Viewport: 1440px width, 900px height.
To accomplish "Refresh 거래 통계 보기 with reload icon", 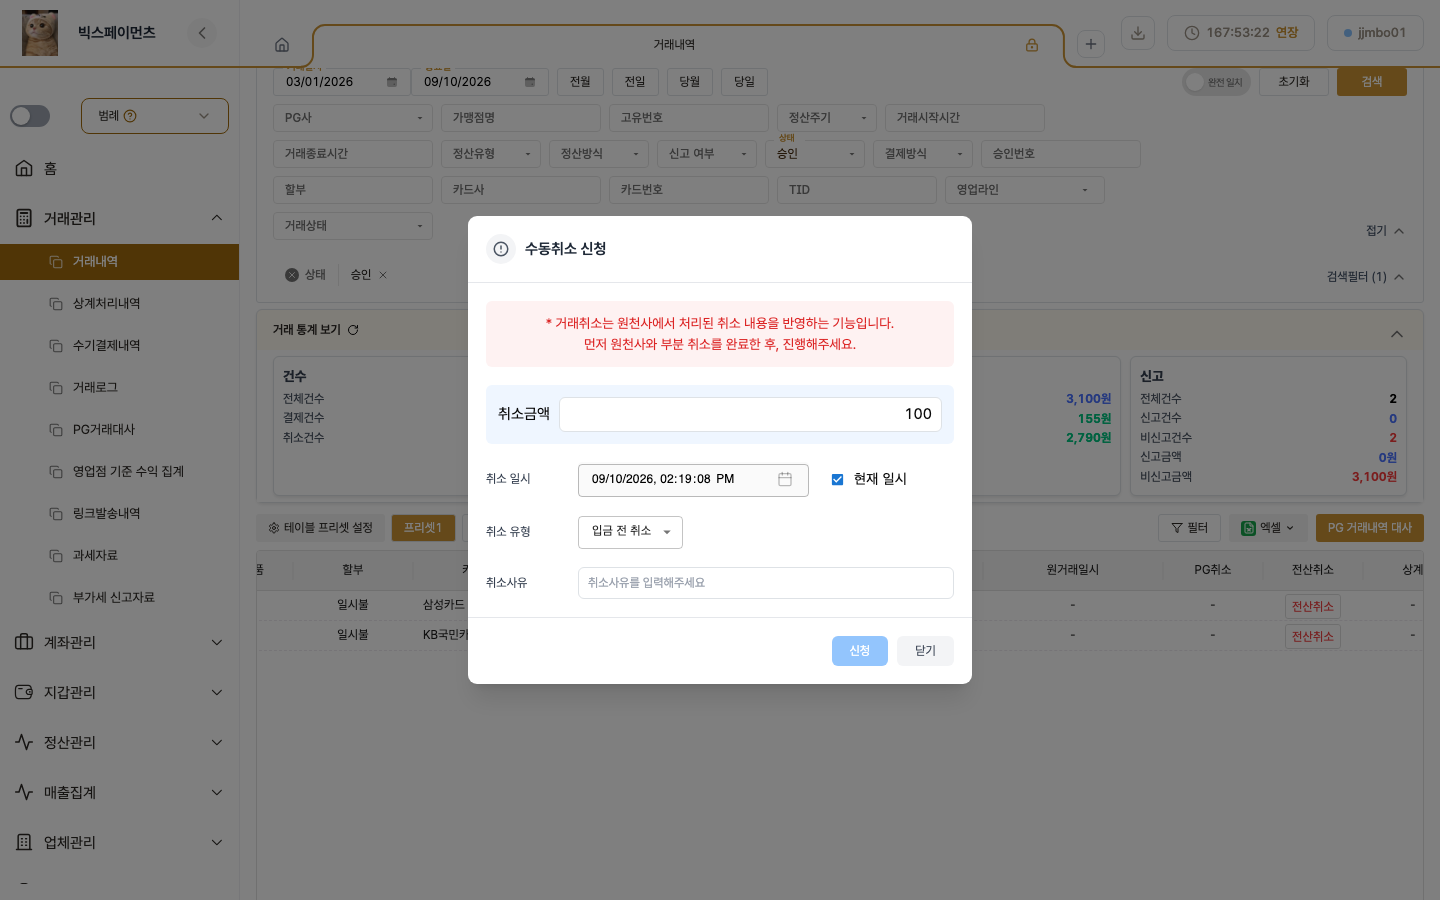I will (x=353, y=330).
